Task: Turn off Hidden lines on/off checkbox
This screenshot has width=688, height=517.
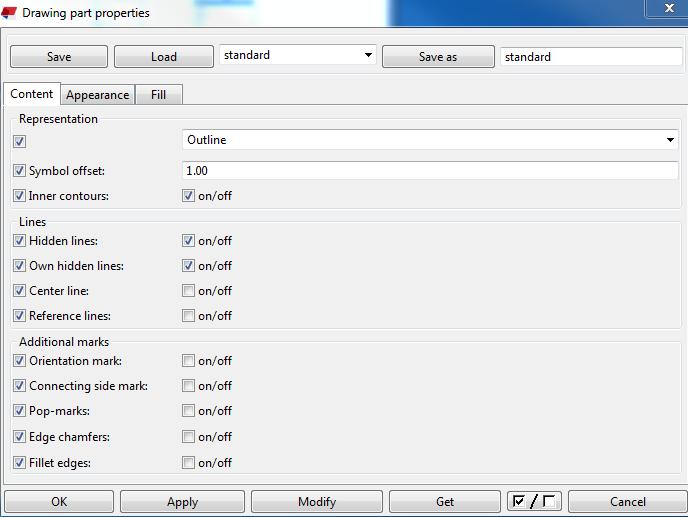Action: pos(188,241)
